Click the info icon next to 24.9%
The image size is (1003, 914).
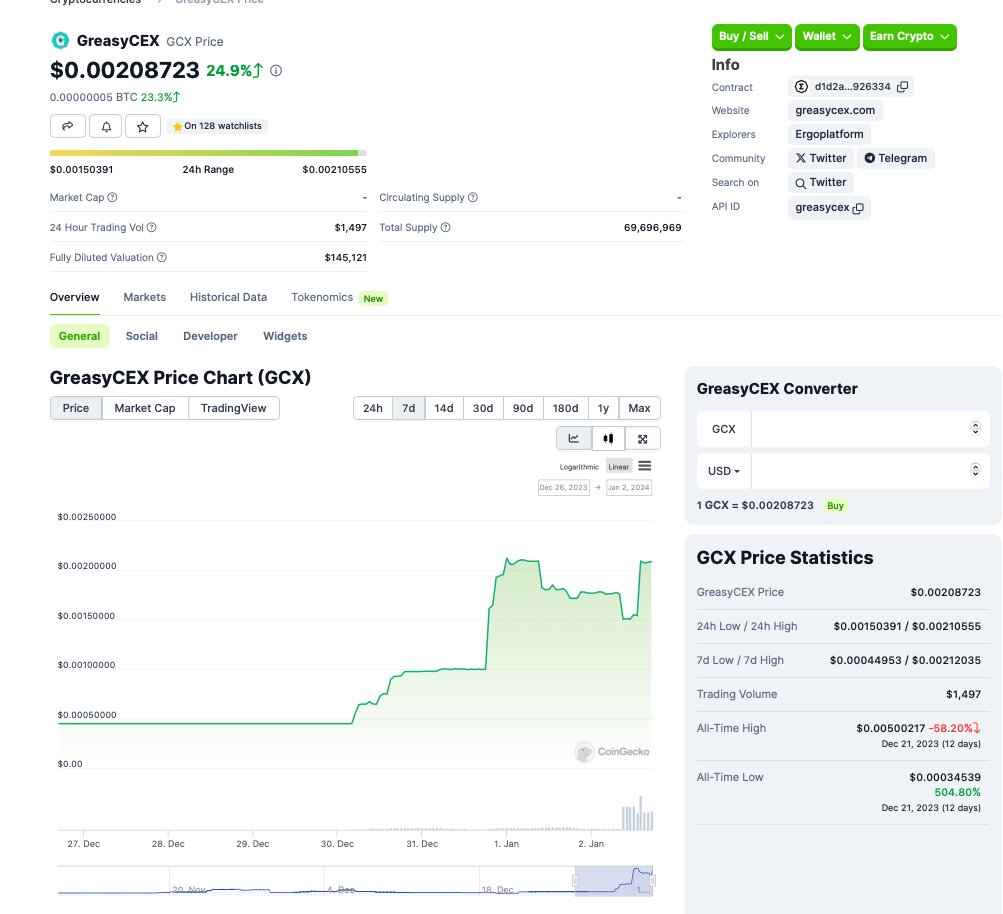276,70
